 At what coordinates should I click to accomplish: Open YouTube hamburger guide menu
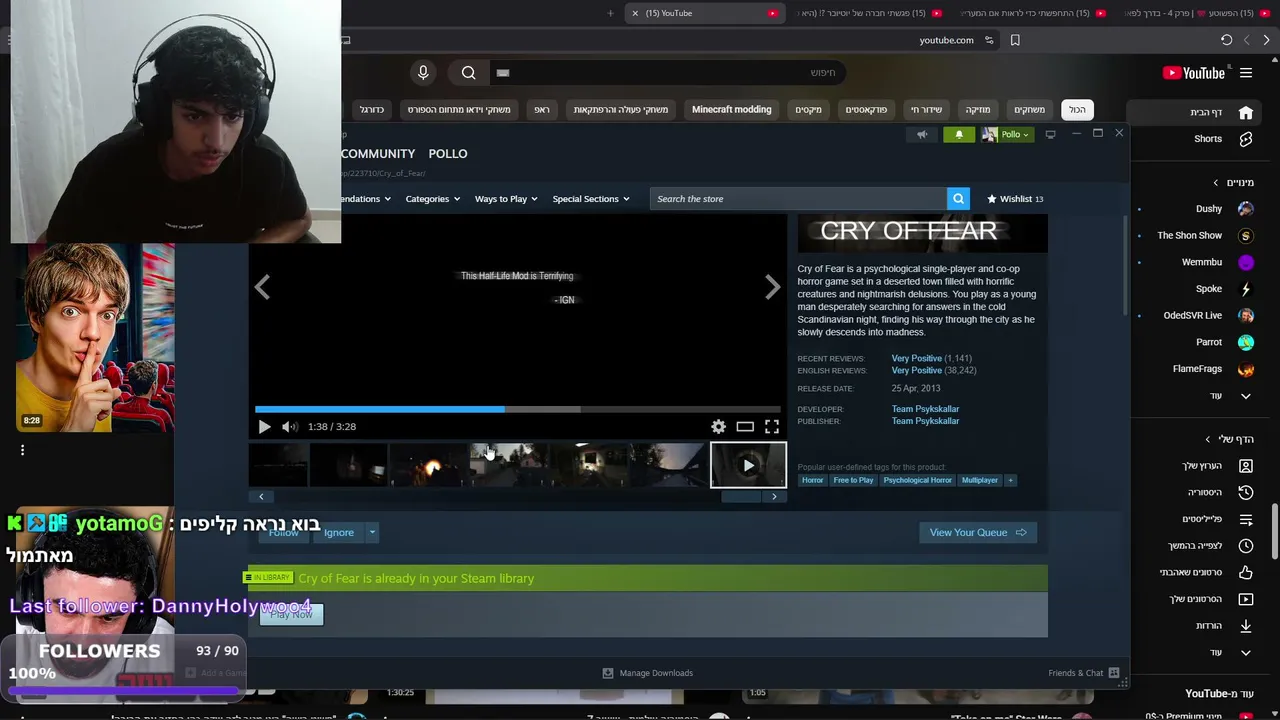point(1246,73)
